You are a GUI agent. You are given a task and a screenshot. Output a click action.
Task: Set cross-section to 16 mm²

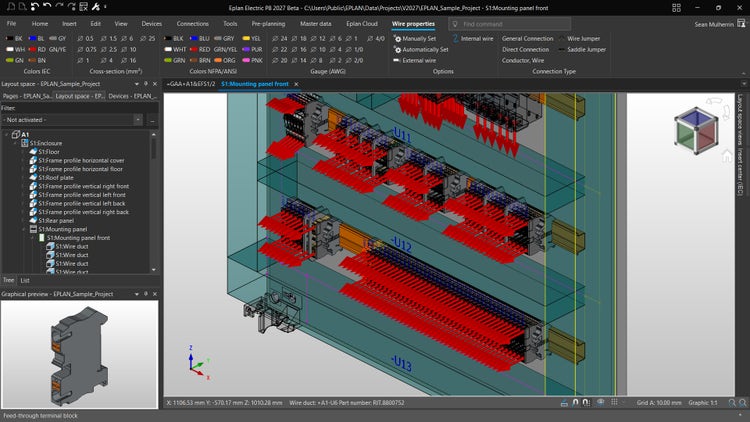pos(129,60)
